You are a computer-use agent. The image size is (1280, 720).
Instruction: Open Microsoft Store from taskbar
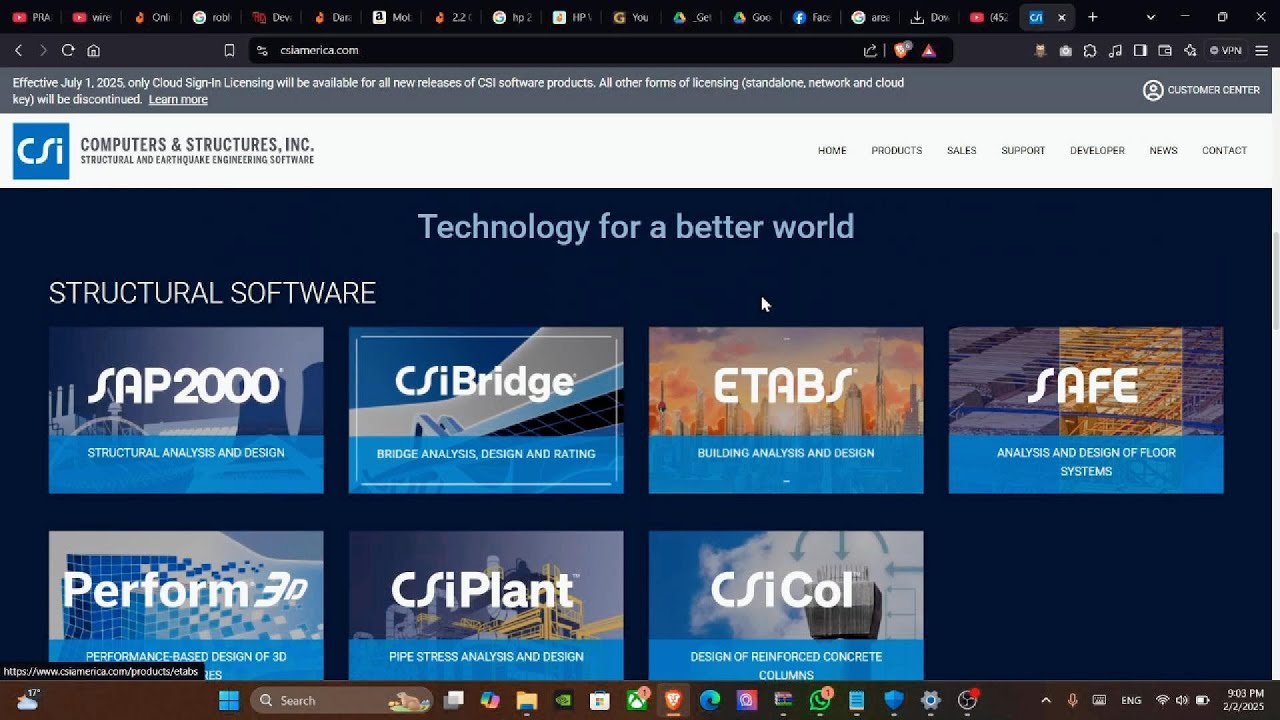(x=600, y=700)
